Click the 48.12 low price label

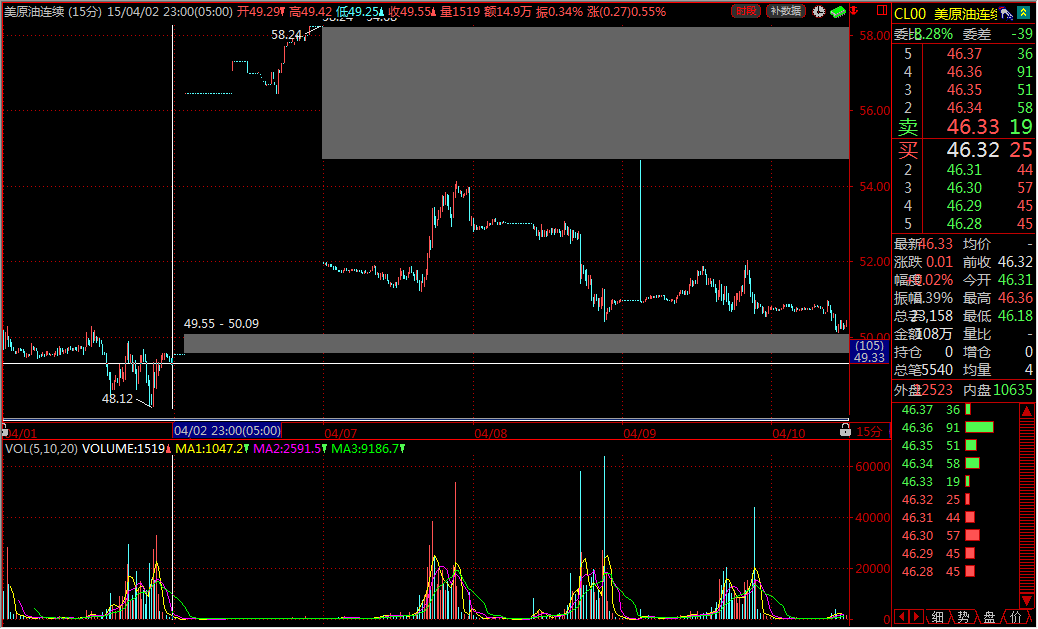tap(117, 399)
